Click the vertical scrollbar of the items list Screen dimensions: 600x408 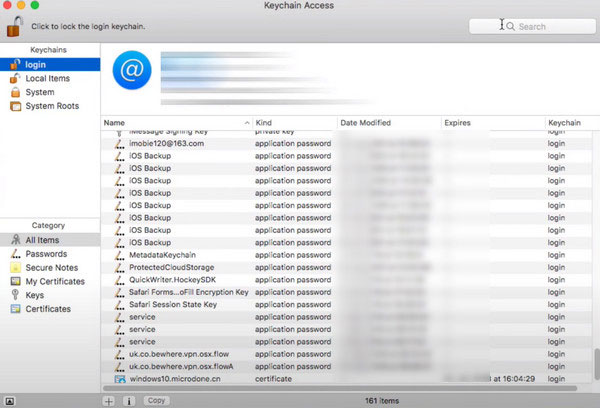(595, 362)
